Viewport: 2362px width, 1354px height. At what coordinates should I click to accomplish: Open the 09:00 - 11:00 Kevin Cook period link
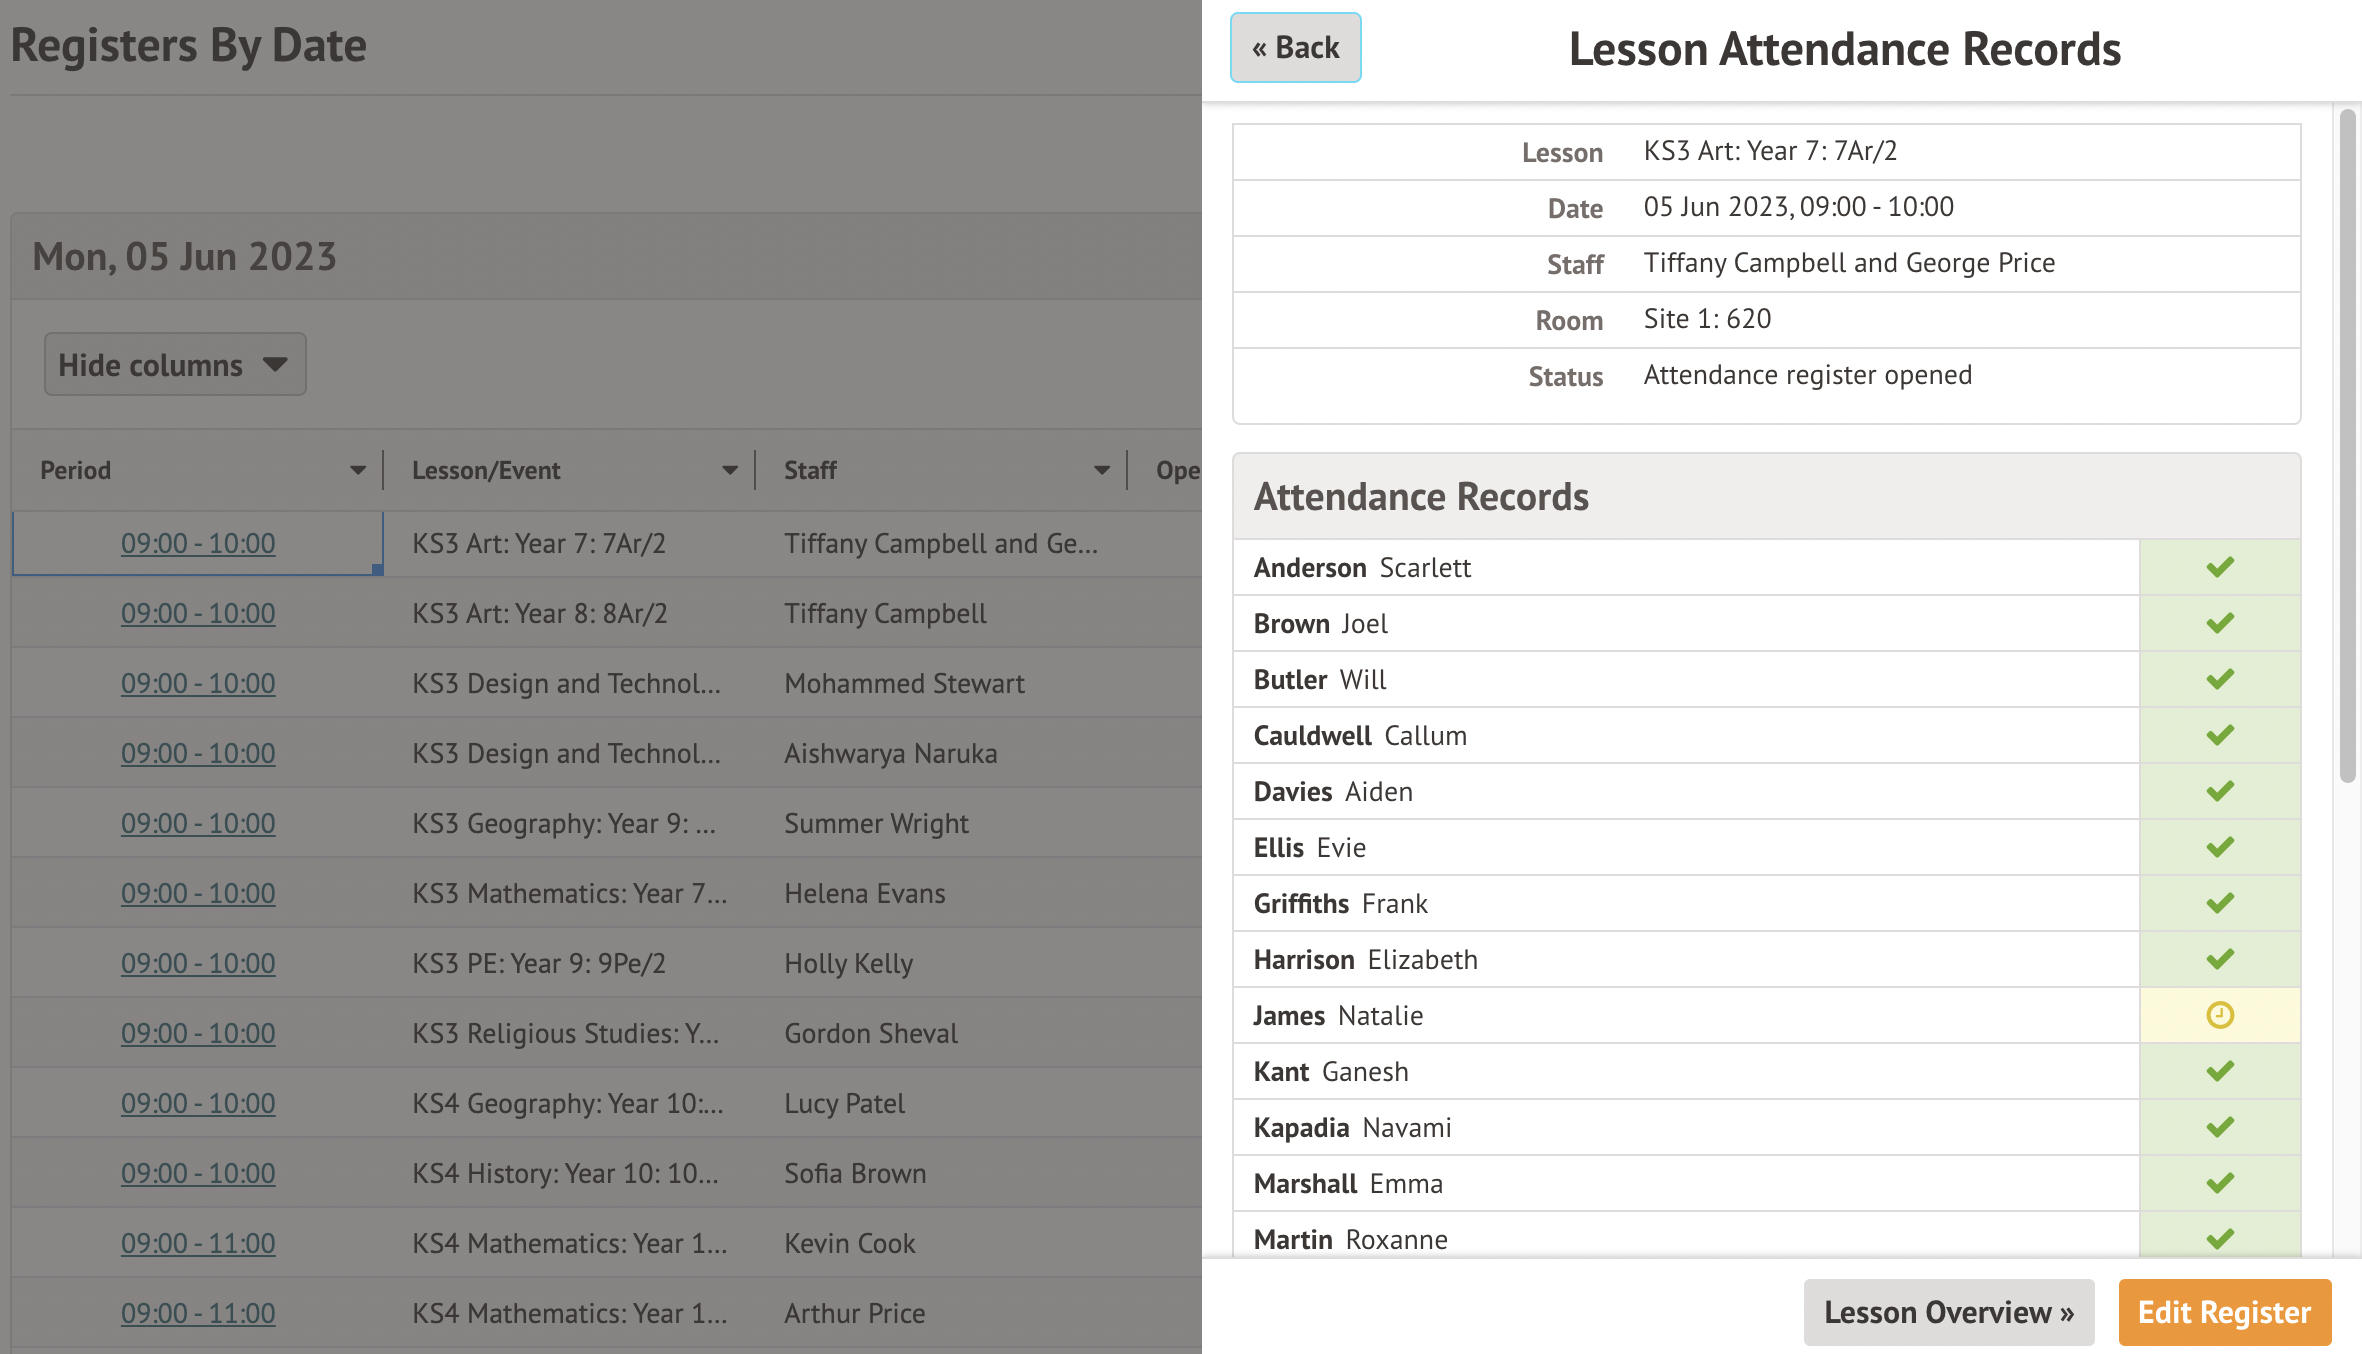198,1243
